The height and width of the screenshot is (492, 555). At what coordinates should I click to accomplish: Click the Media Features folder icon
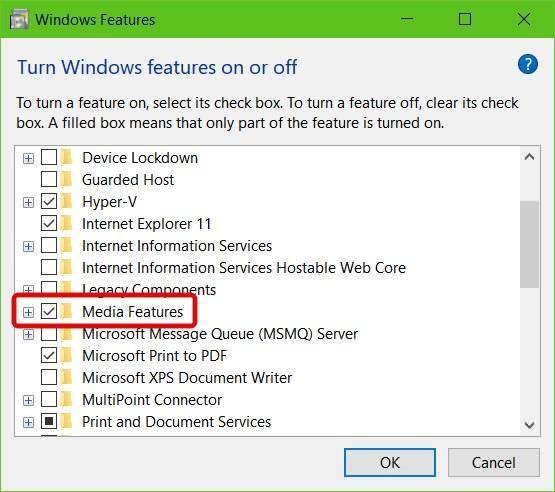[67, 311]
